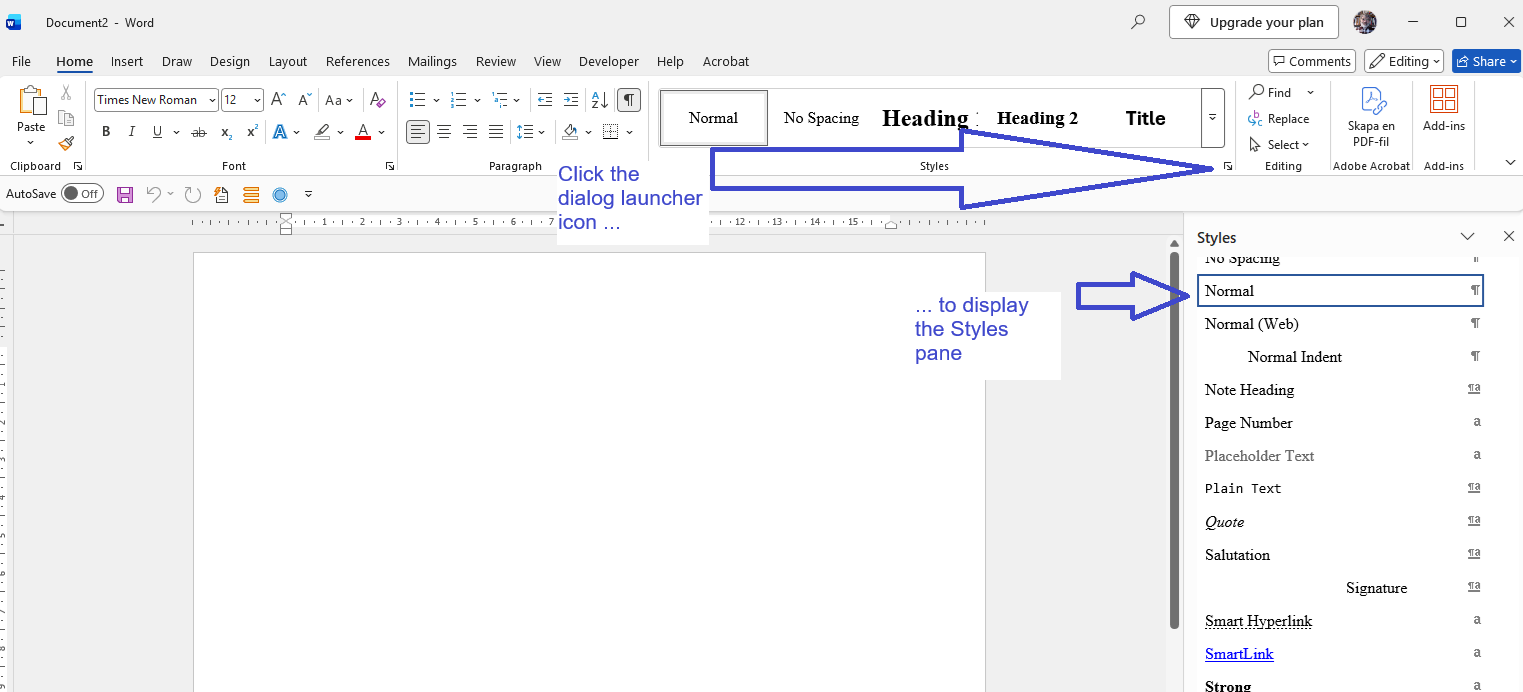This screenshot has width=1523, height=692.
Task: Click the blue circle icon in quick access toolbar
Action: [x=280, y=194]
